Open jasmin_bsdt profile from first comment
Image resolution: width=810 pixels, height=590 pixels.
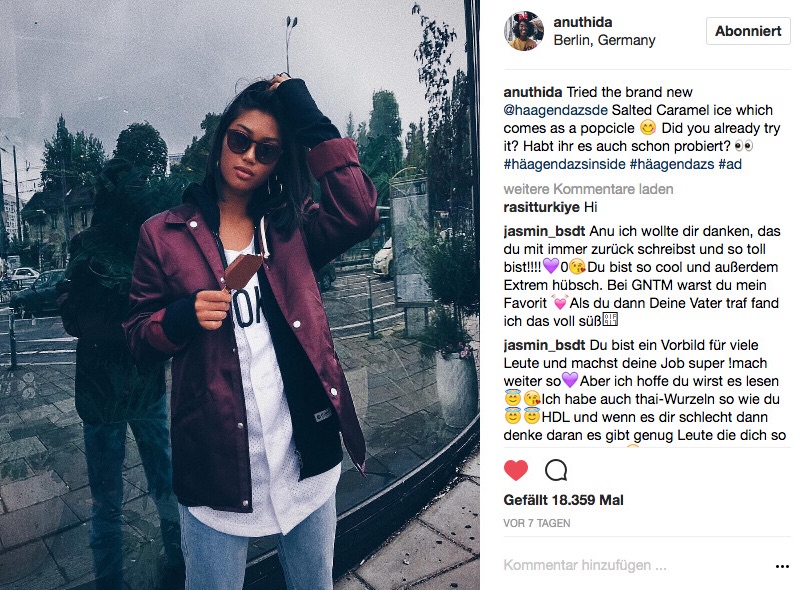pyautogui.click(x=544, y=231)
